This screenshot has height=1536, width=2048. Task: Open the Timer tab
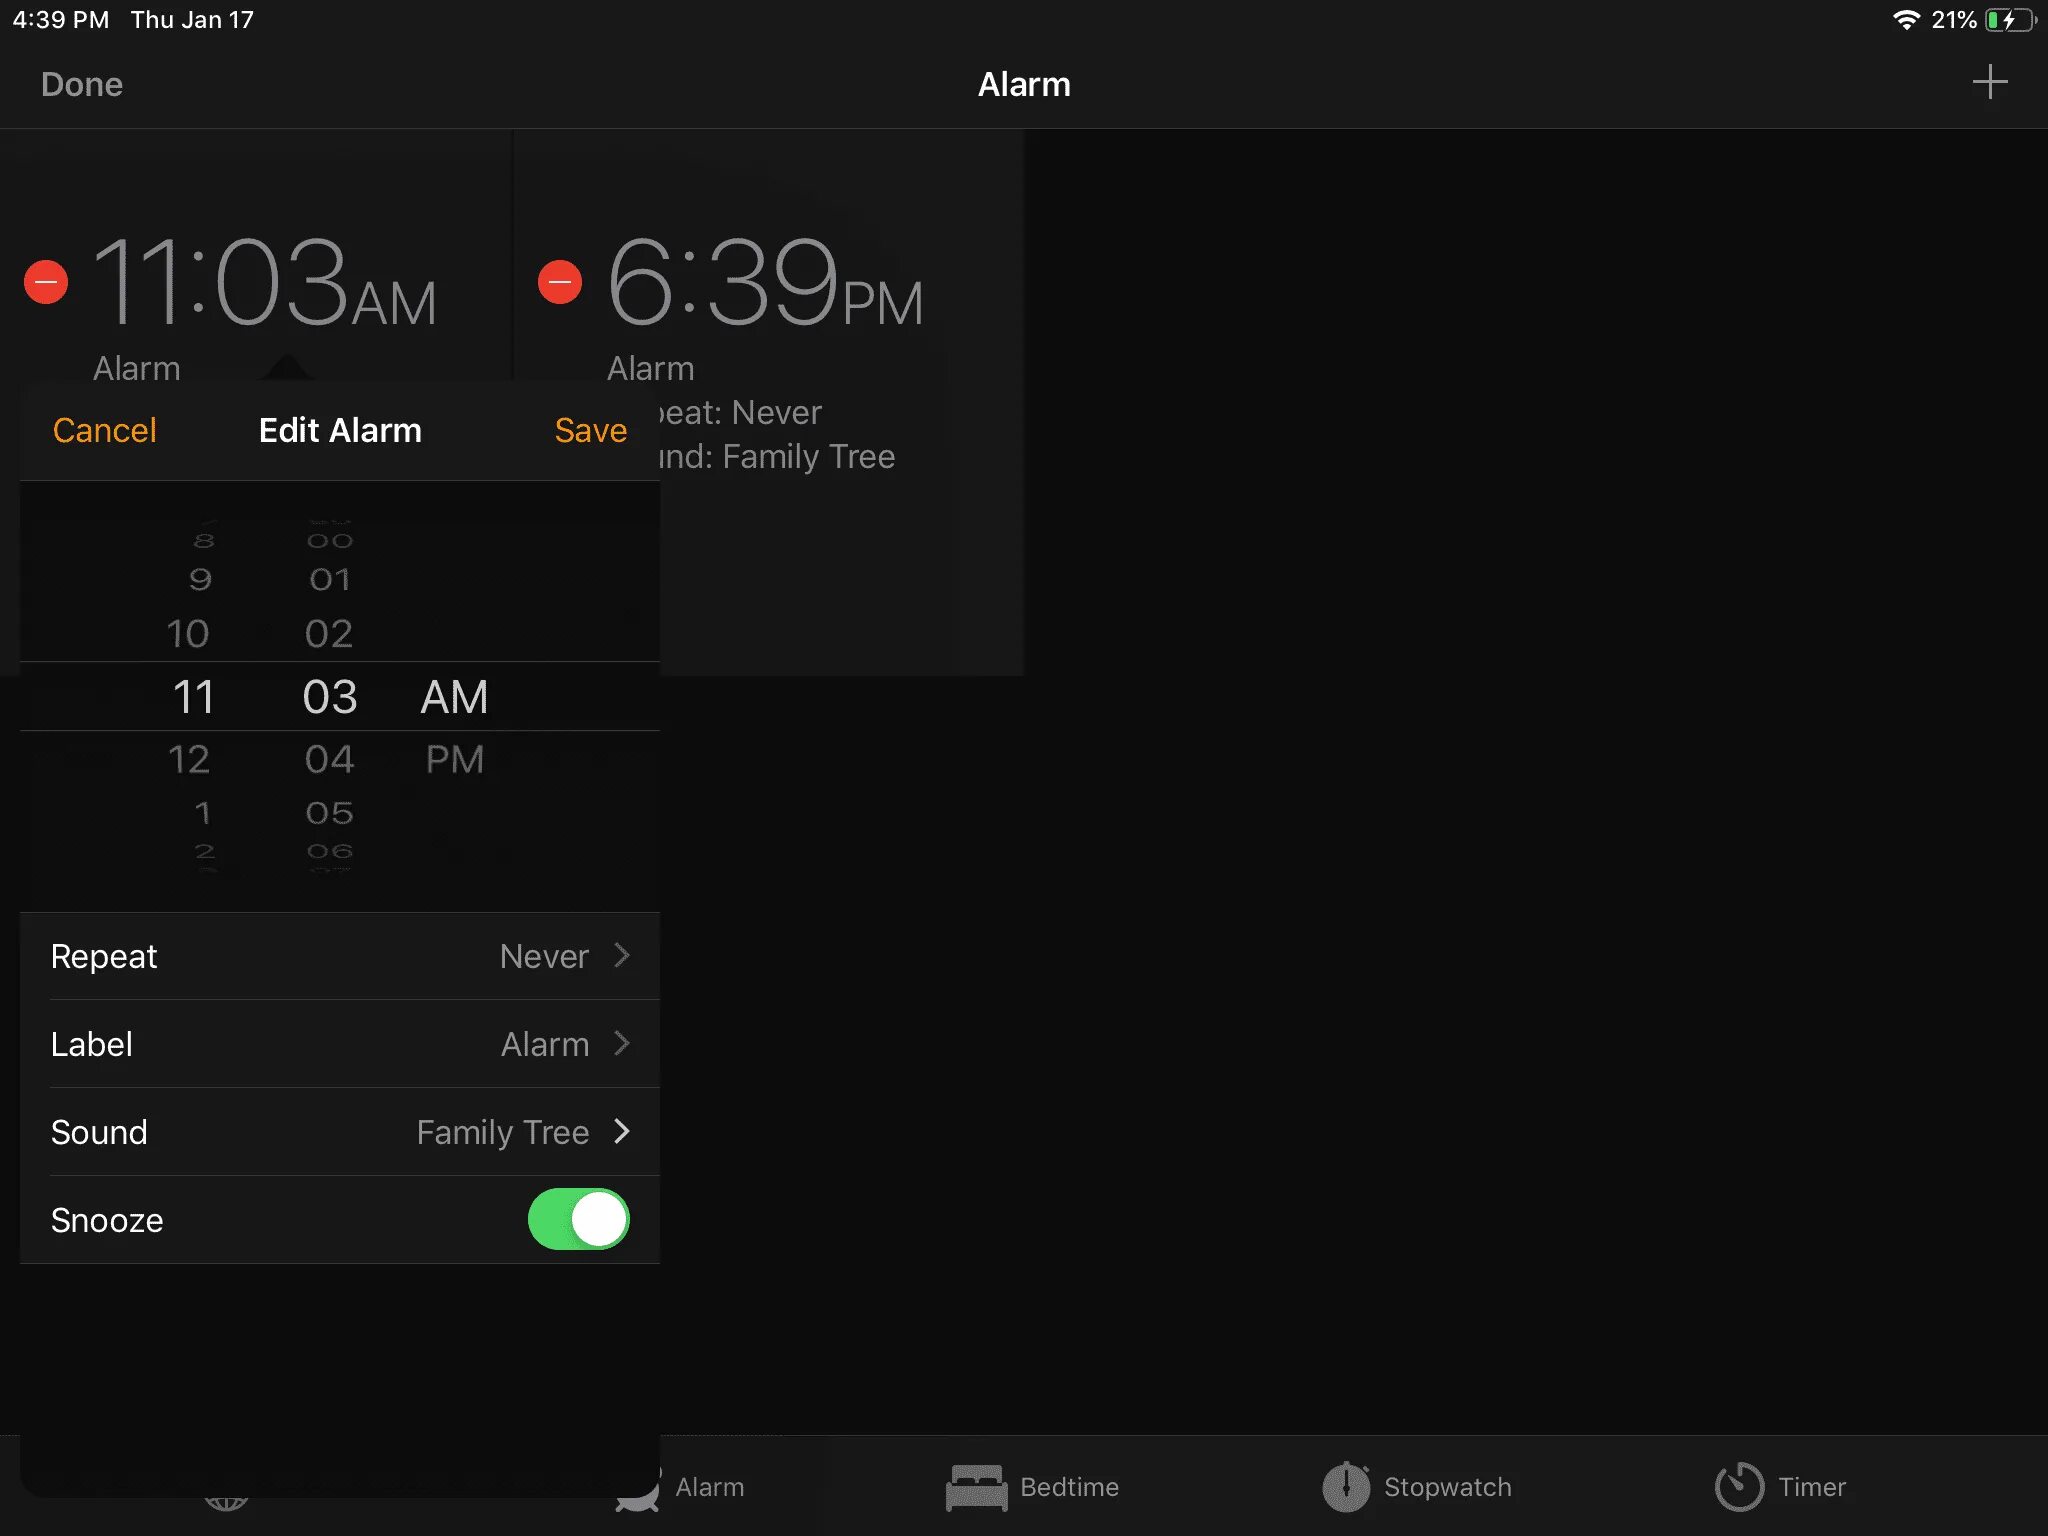(1781, 1487)
